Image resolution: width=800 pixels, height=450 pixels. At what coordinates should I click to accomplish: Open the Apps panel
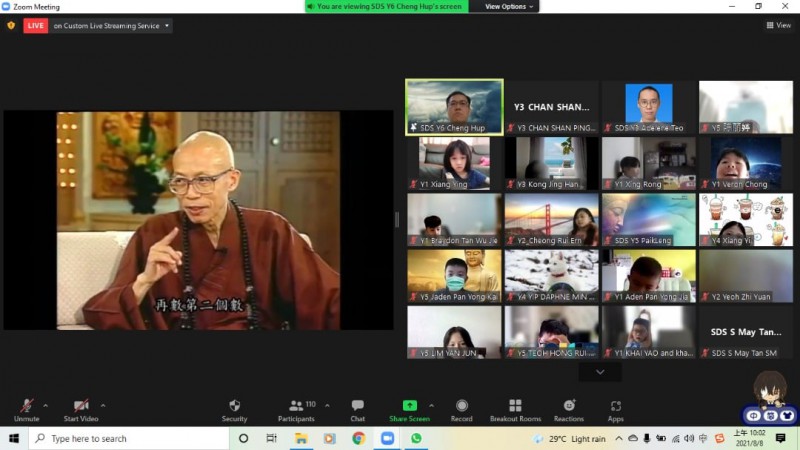[x=615, y=406]
